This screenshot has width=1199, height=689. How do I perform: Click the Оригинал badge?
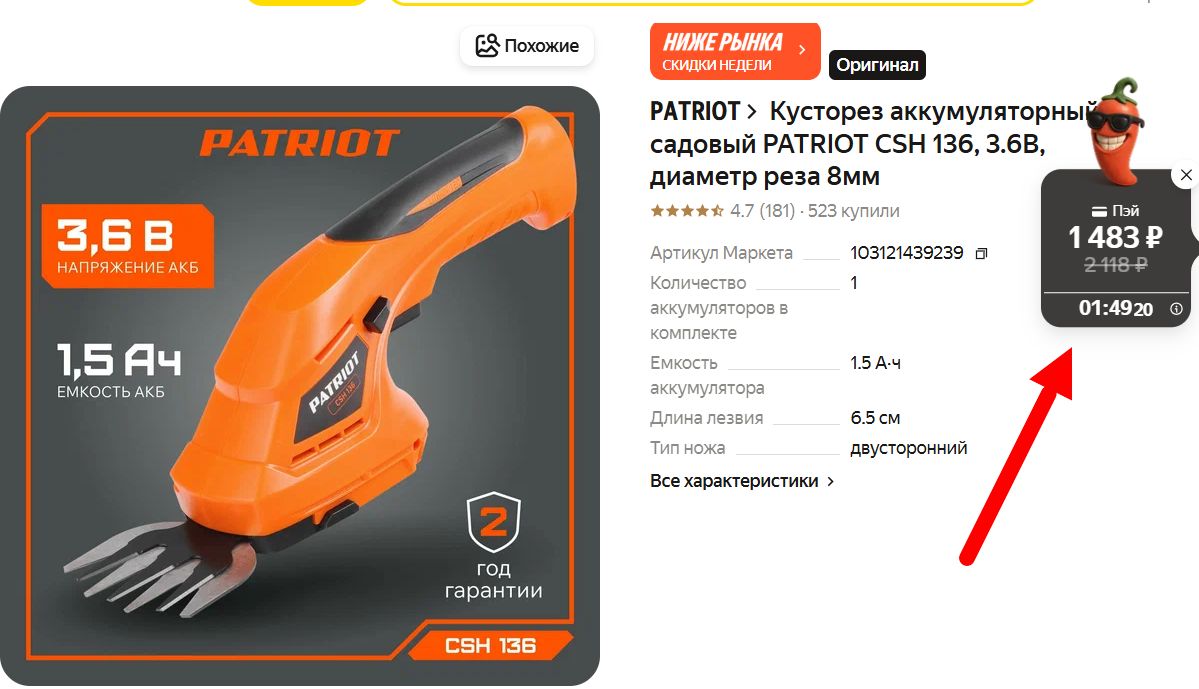877,65
